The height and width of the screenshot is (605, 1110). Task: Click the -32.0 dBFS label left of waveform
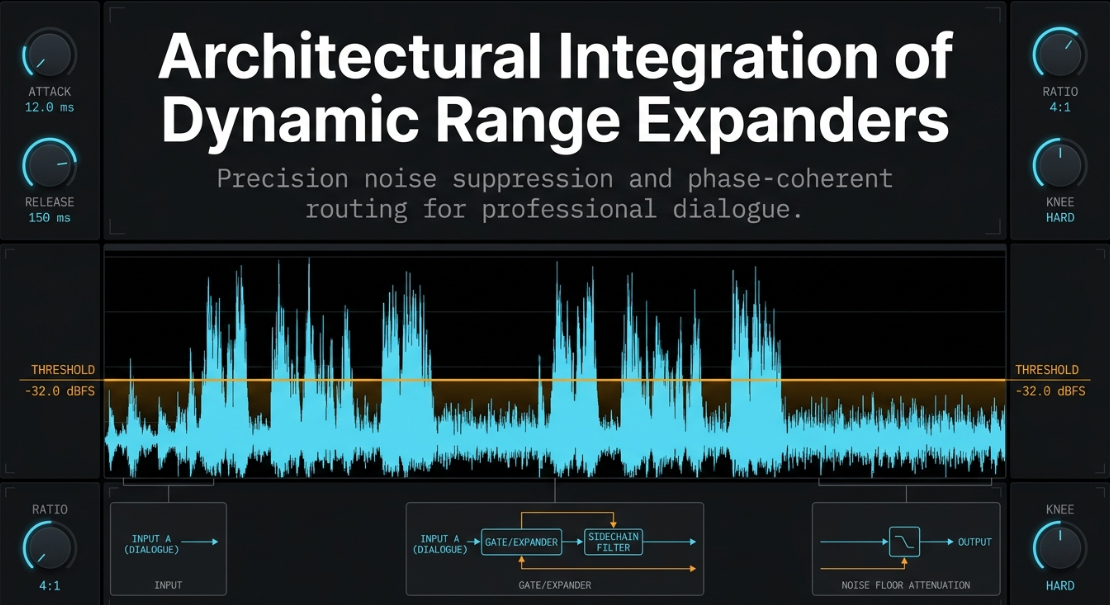tap(60, 391)
